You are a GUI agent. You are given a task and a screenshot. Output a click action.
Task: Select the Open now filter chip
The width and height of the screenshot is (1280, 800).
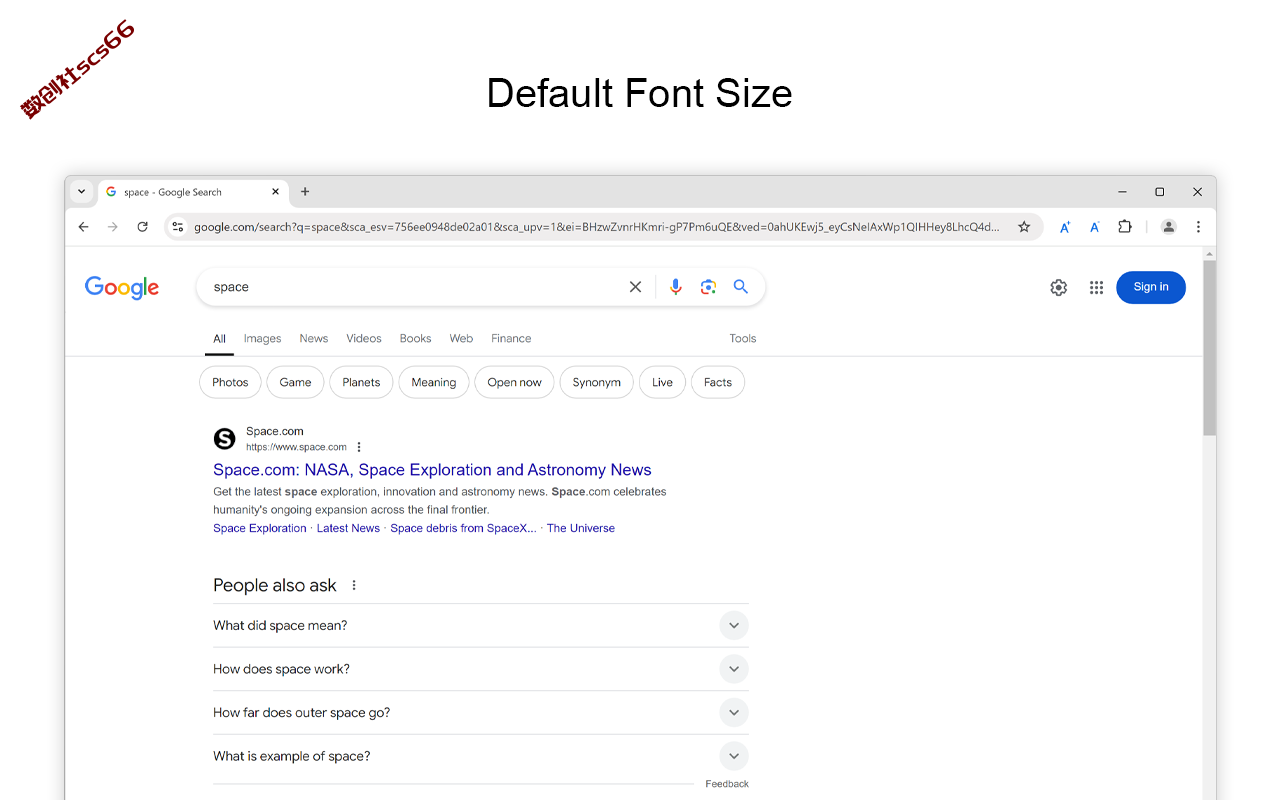click(x=514, y=382)
